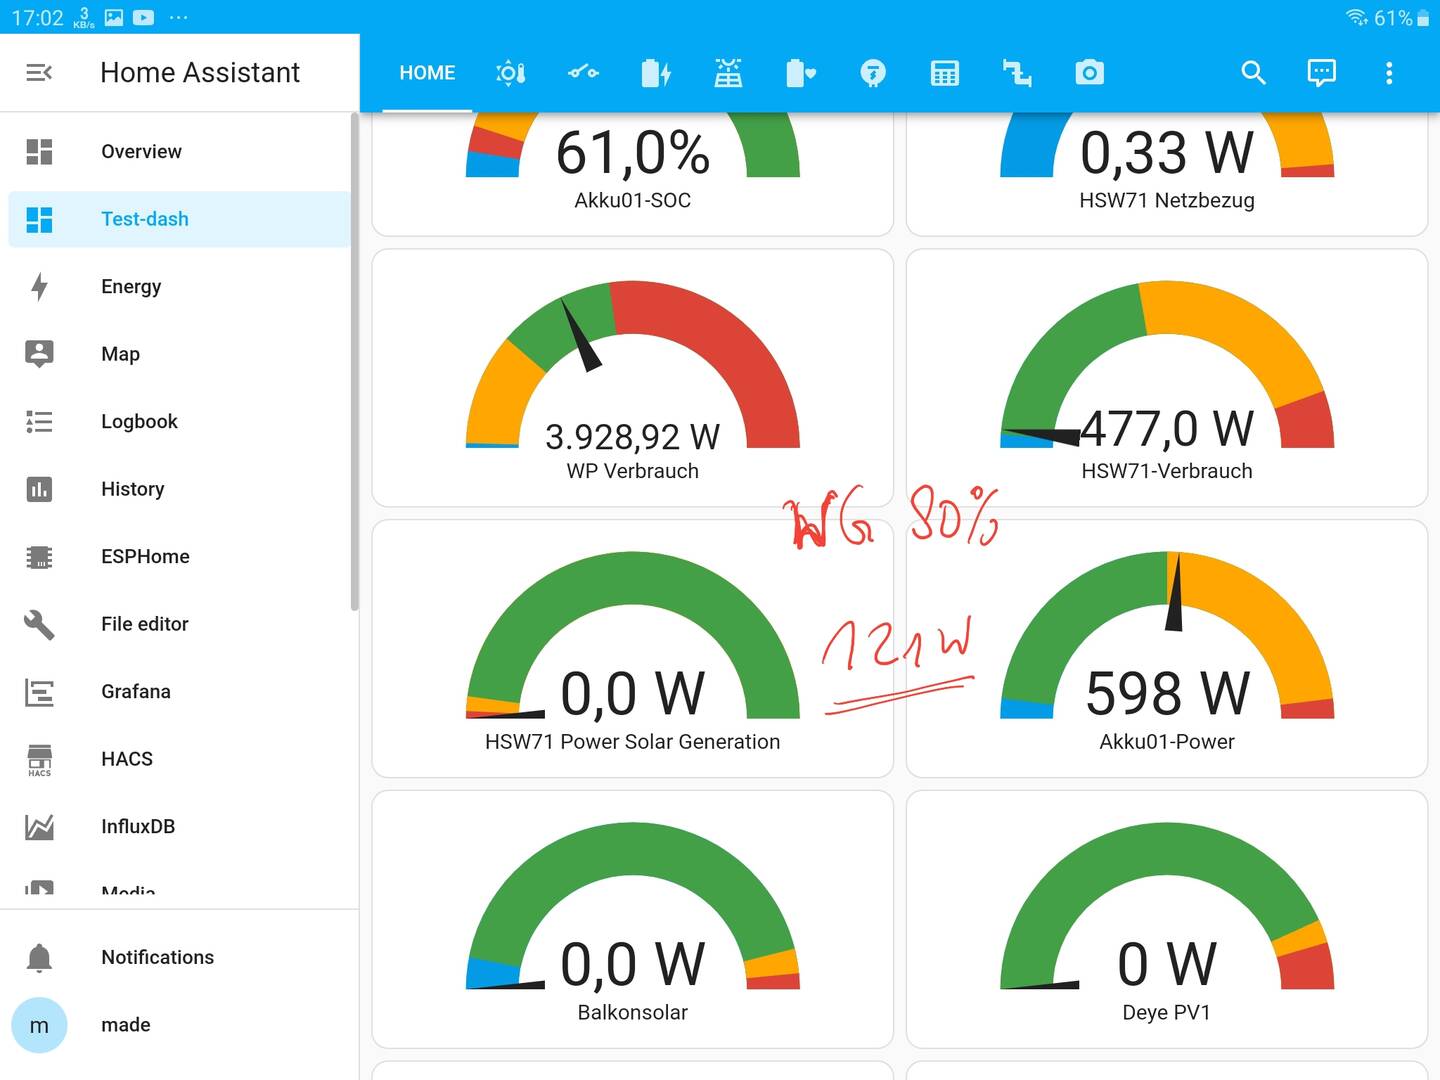Switch to the HOME tab
The width and height of the screenshot is (1440, 1080).
tap(427, 73)
